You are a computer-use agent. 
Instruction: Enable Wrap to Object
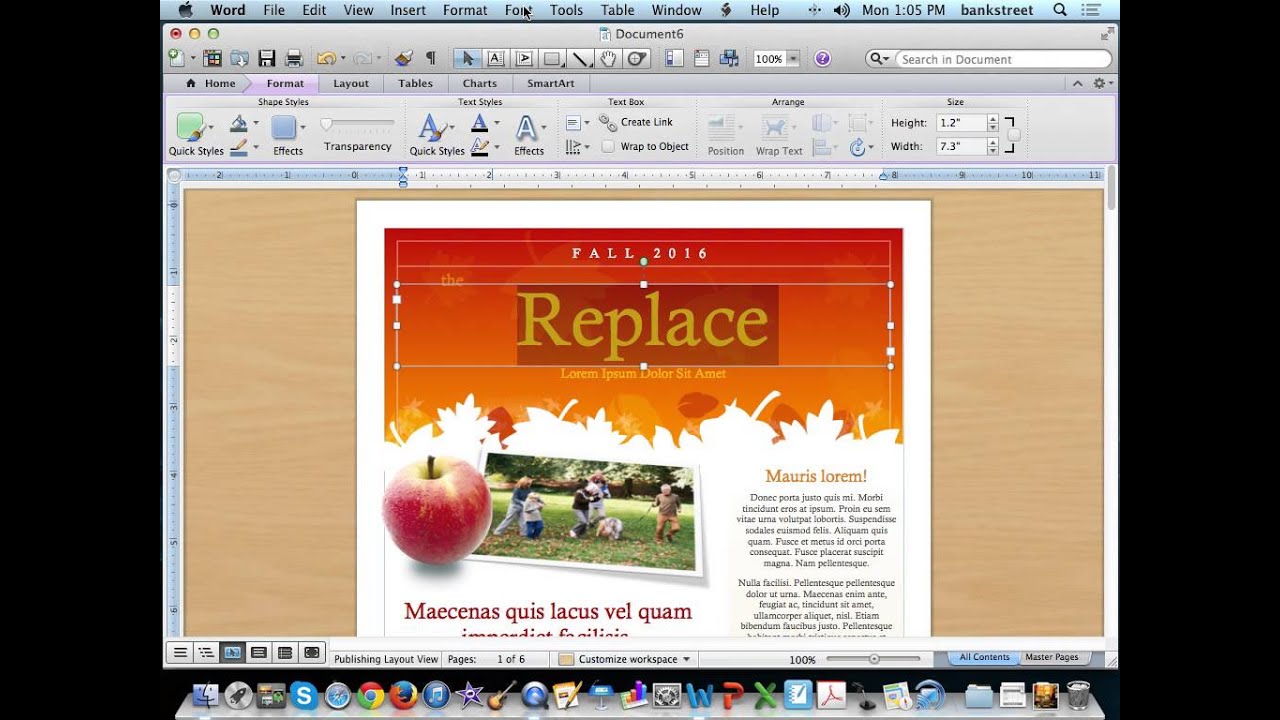coord(609,146)
